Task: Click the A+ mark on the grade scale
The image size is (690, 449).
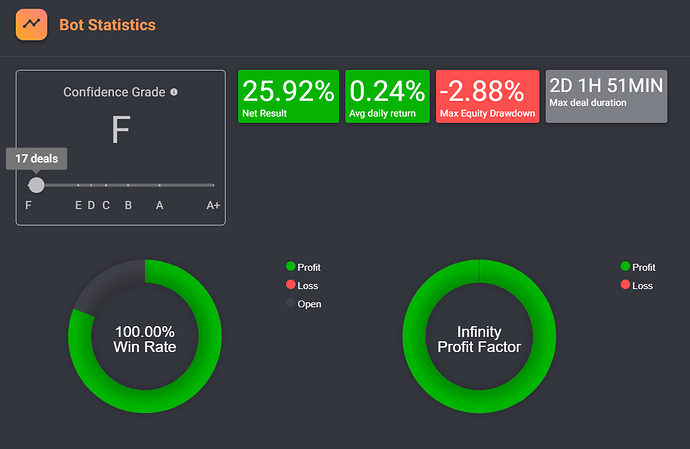Action: (213, 205)
